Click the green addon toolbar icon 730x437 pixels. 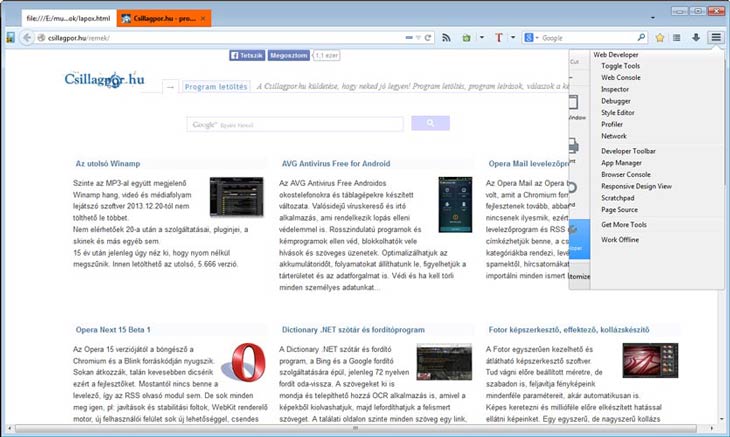tap(466, 38)
